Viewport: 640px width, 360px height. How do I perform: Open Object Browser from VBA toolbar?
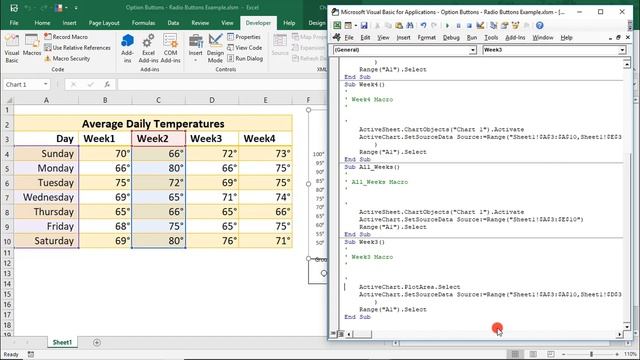516,25
